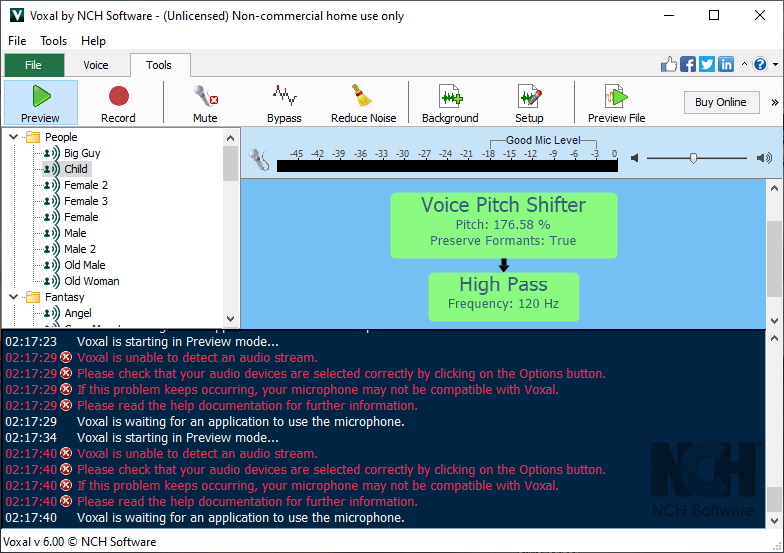The image size is (784, 553).
Task: Select the Big Guy voice
Action: pyautogui.click(x=82, y=153)
